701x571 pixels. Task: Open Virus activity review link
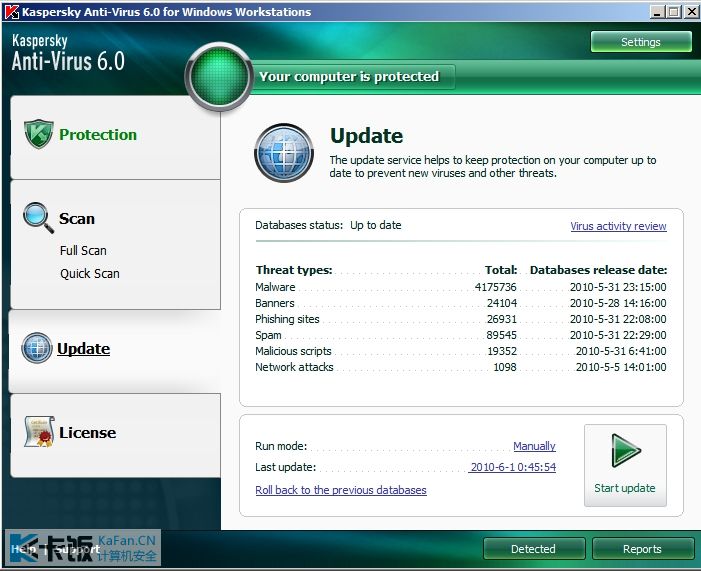pos(618,226)
